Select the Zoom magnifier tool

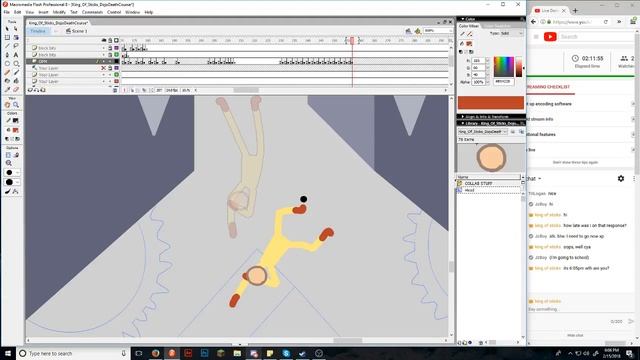(x=16, y=105)
